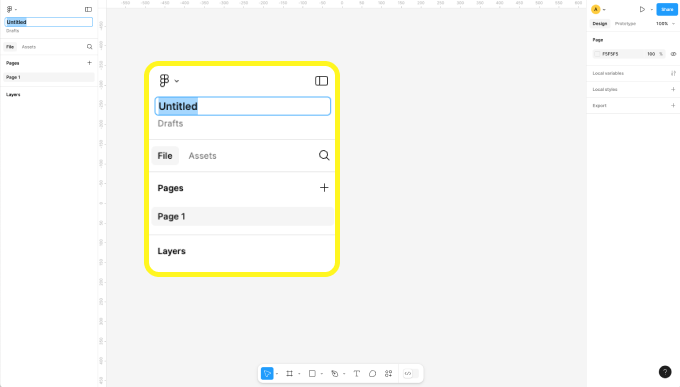Click the Local variables label
Image resolution: width=680 pixels, height=387 pixels.
608,73
